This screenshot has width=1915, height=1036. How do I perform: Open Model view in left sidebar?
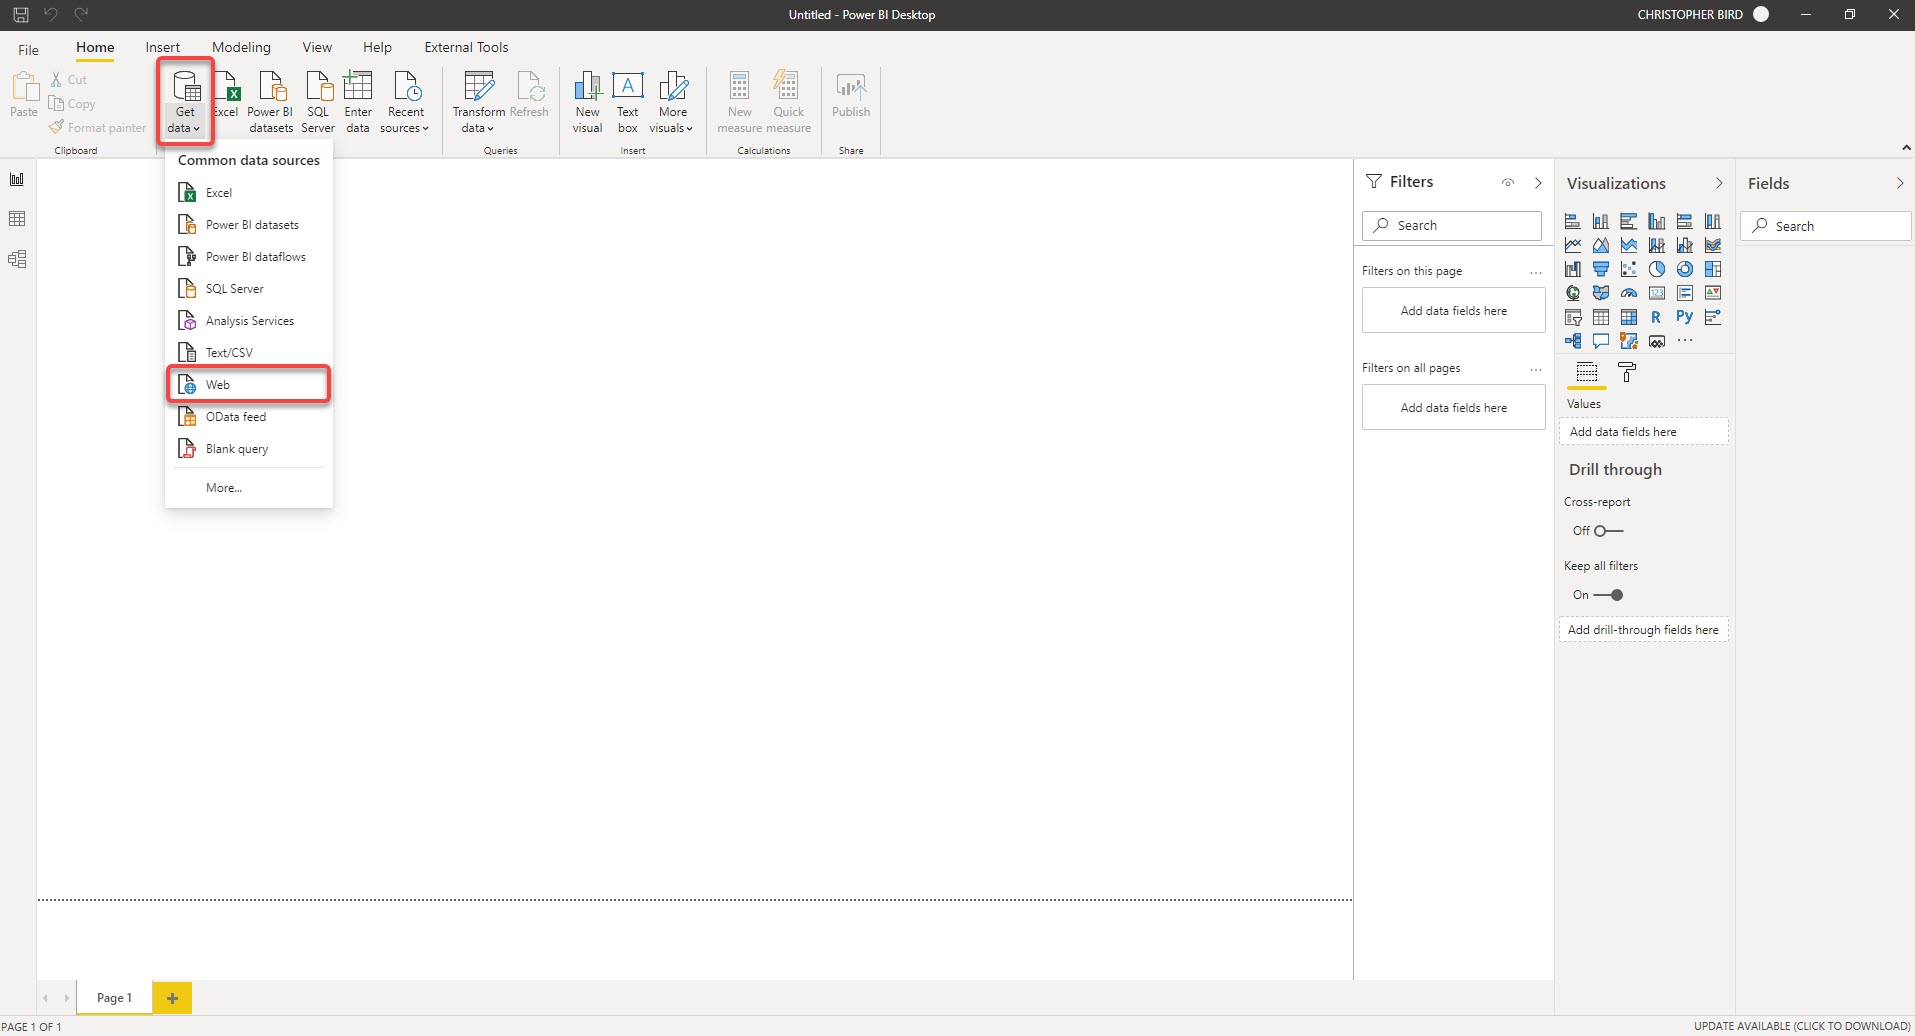[x=17, y=259]
